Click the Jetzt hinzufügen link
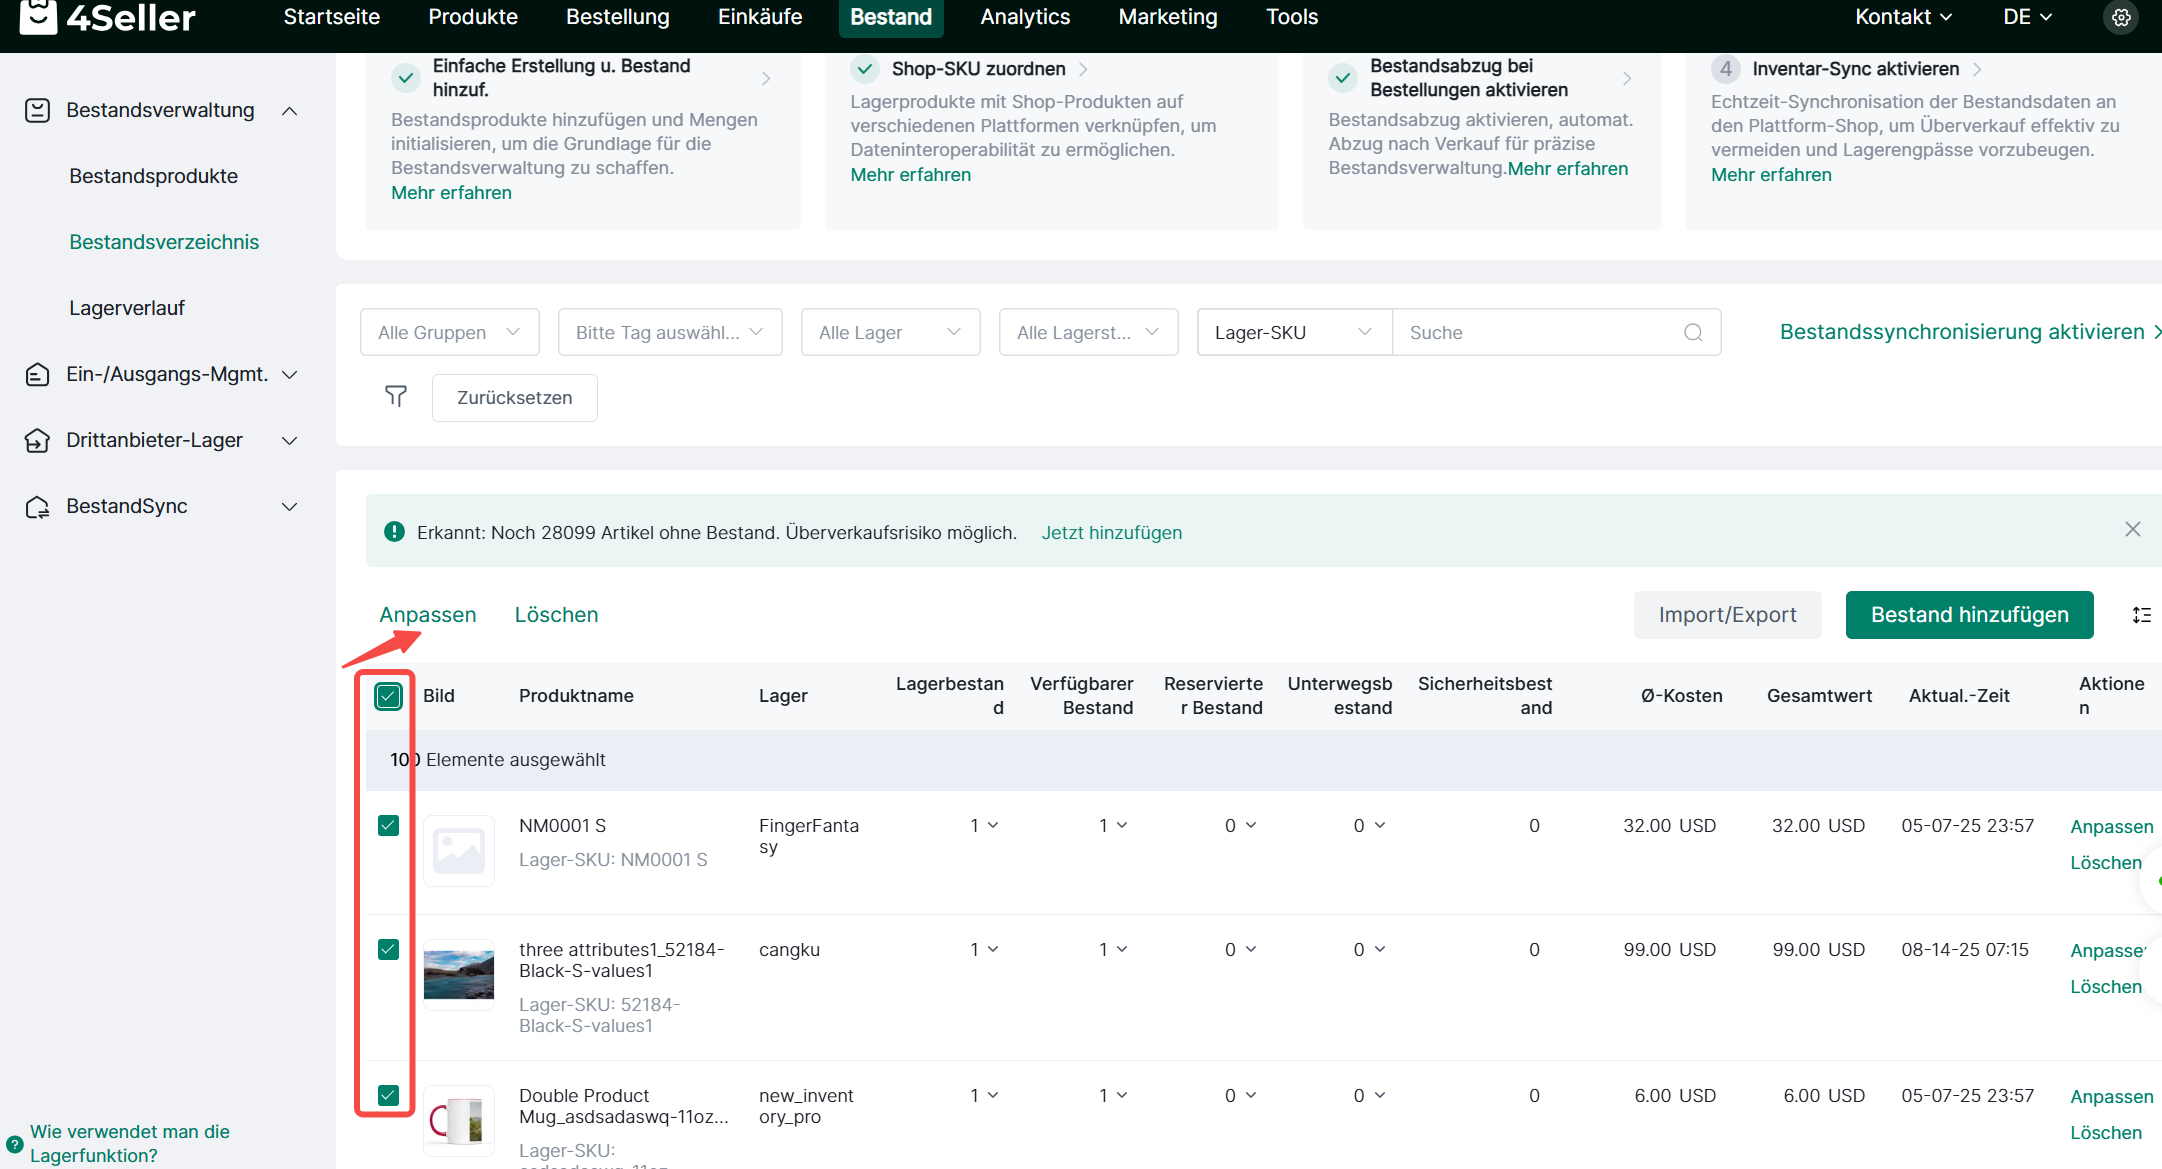 1111,533
